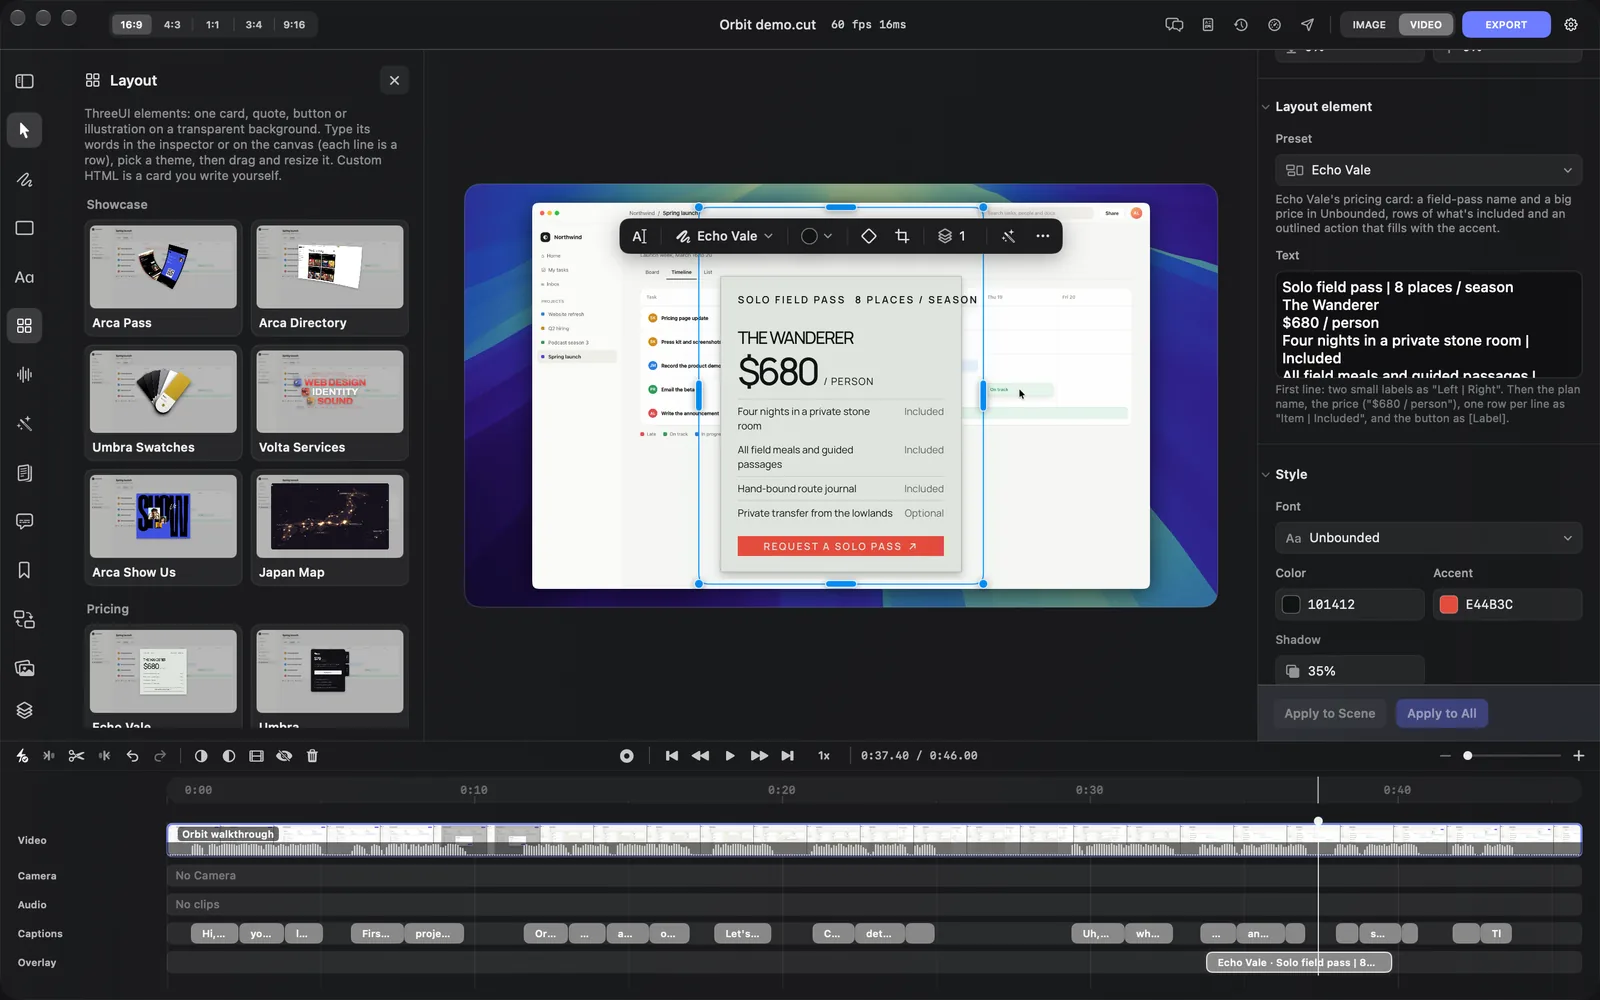Switch to IMAGE mode toggle
This screenshot has height=1000, width=1600.
pos(1369,25)
